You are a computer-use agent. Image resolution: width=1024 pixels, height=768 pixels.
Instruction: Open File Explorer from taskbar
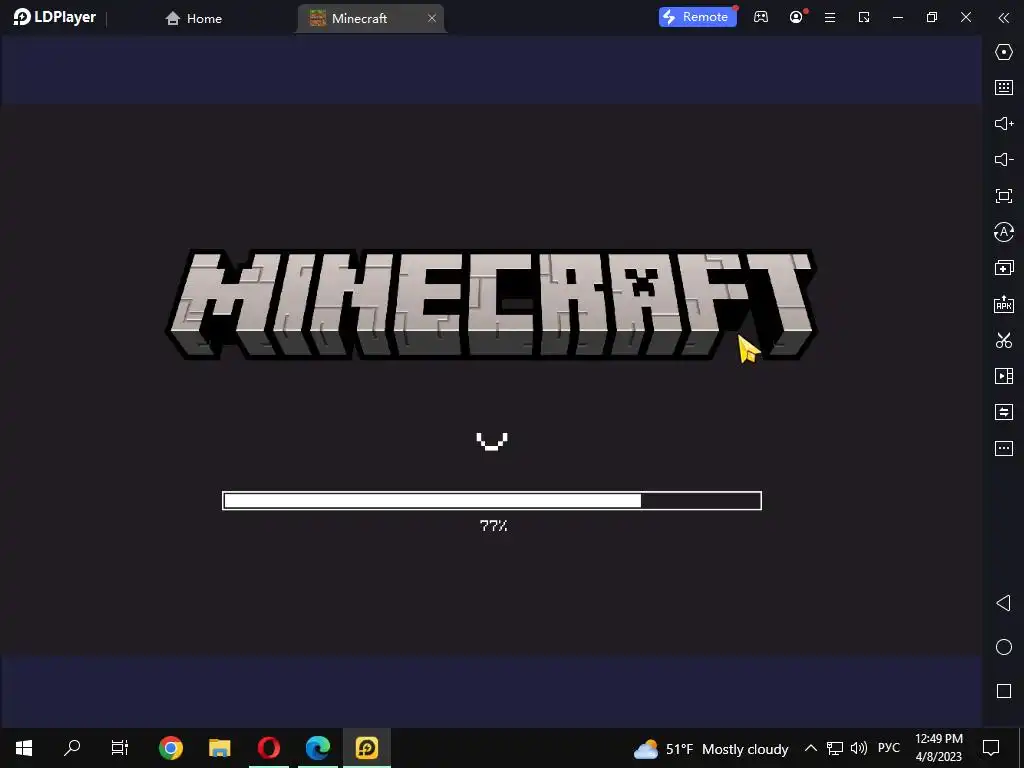click(x=219, y=748)
